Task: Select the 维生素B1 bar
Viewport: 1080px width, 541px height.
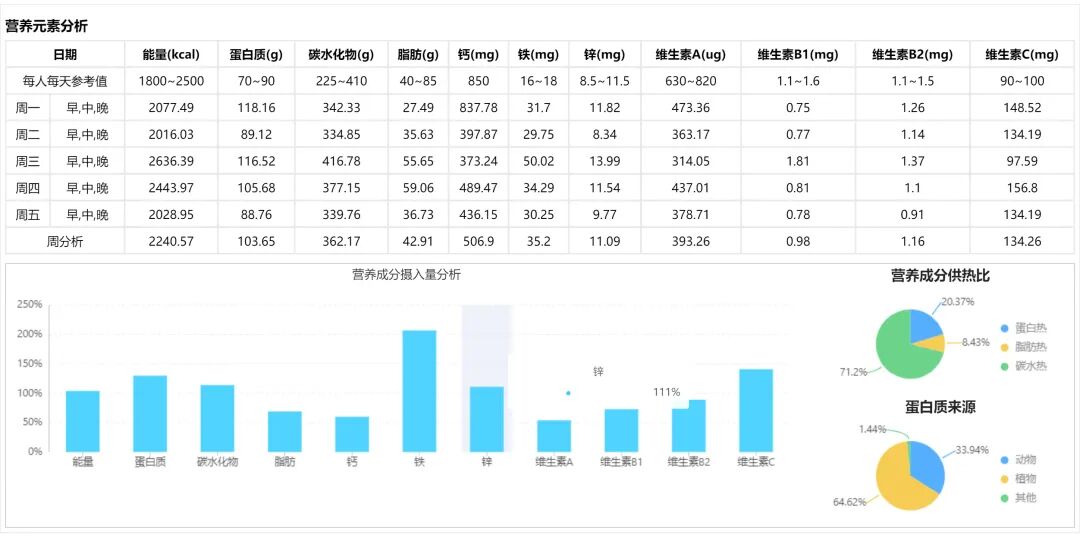Action: click(x=622, y=430)
